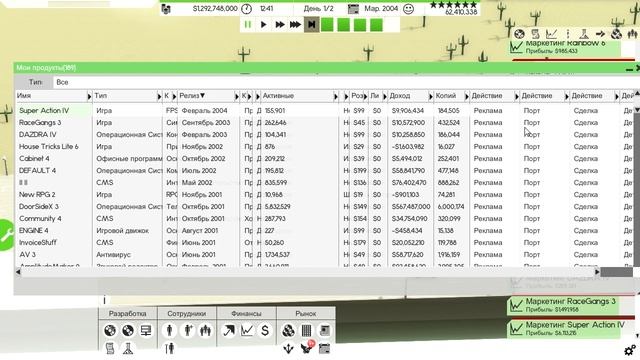Set double speed with two-arrow button
640x360 pixels.
[x=280, y=24]
